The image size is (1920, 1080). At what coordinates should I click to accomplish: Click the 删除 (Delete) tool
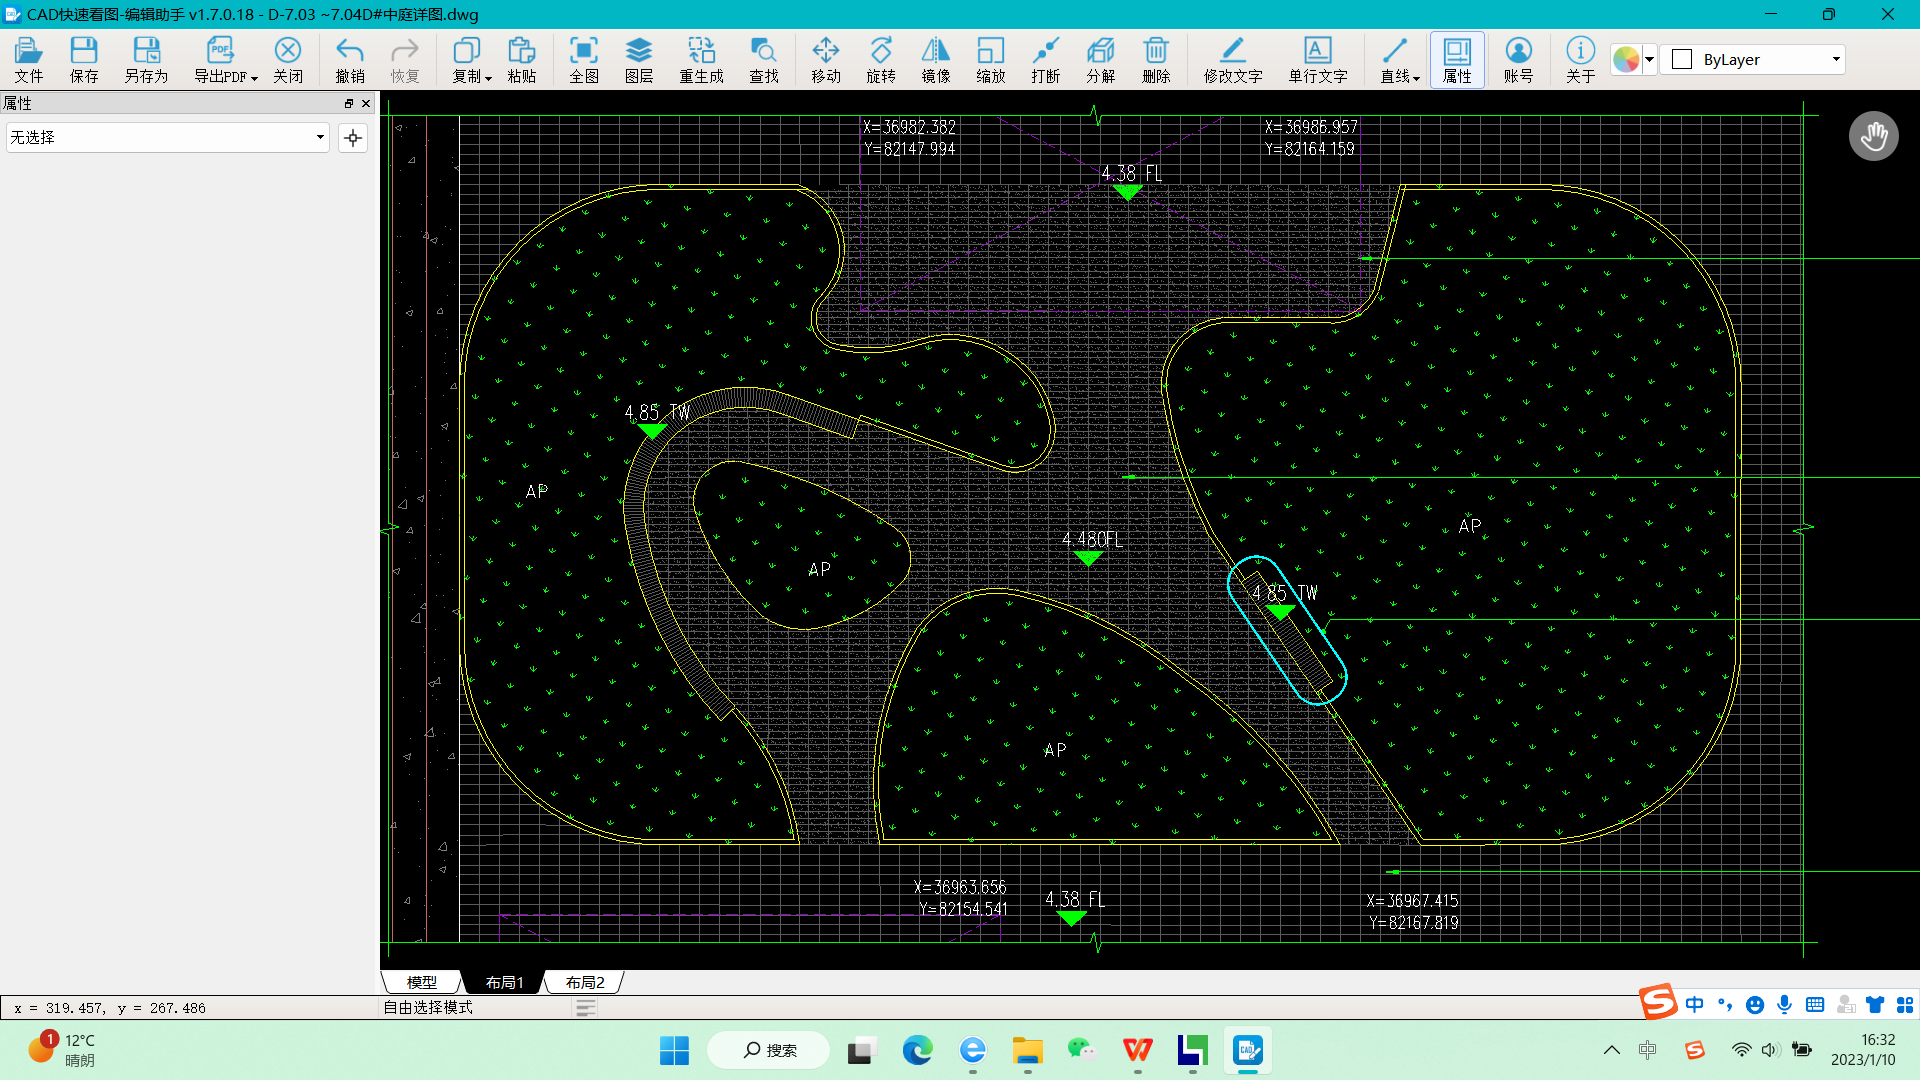pyautogui.click(x=1156, y=59)
